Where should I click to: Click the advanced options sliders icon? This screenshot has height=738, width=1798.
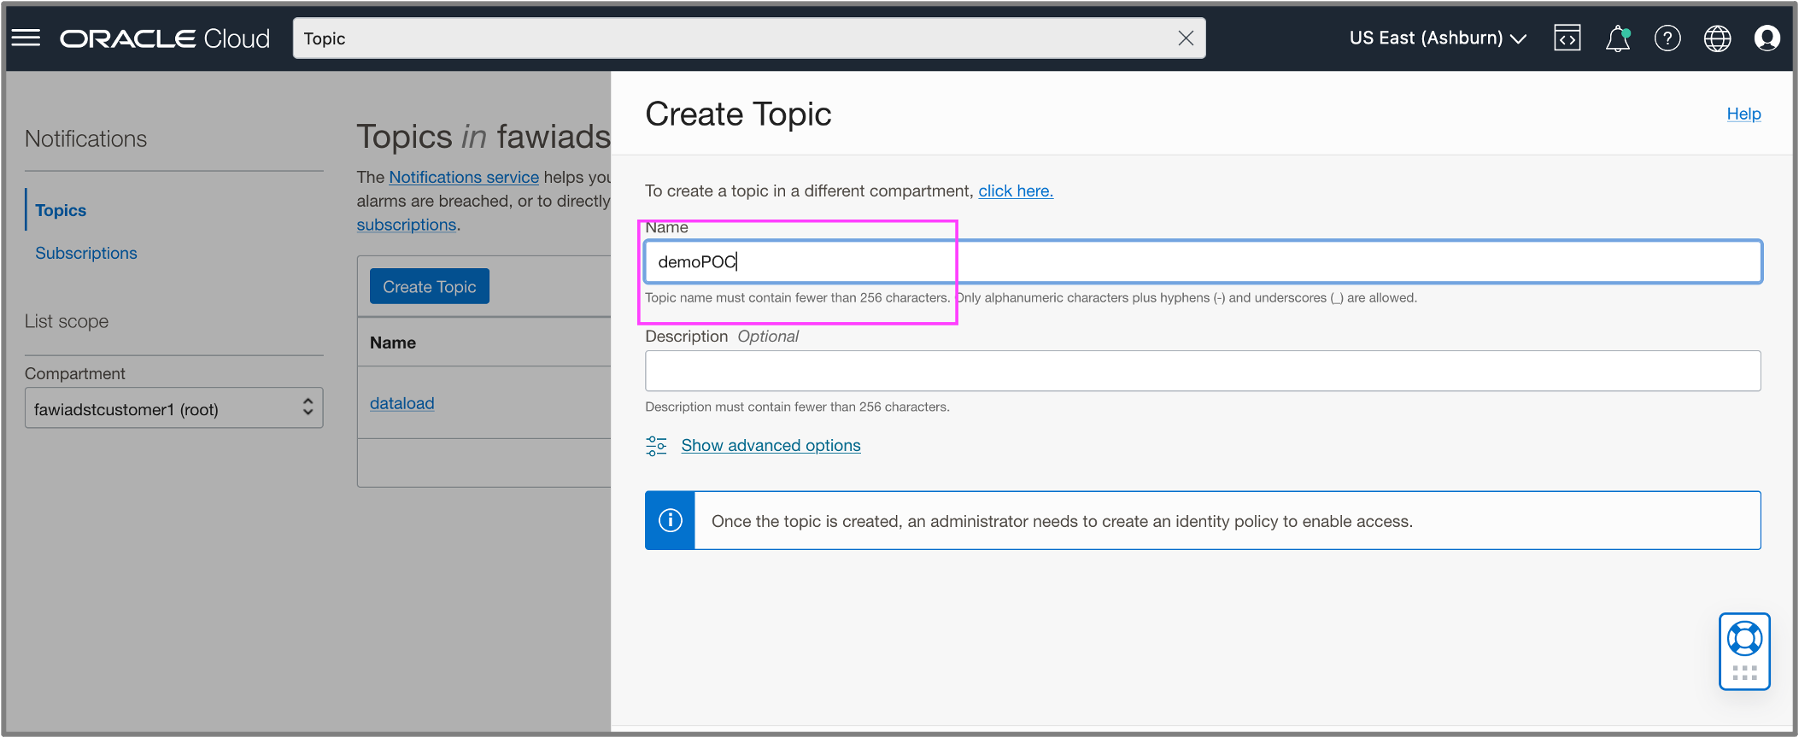pos(656,445)
